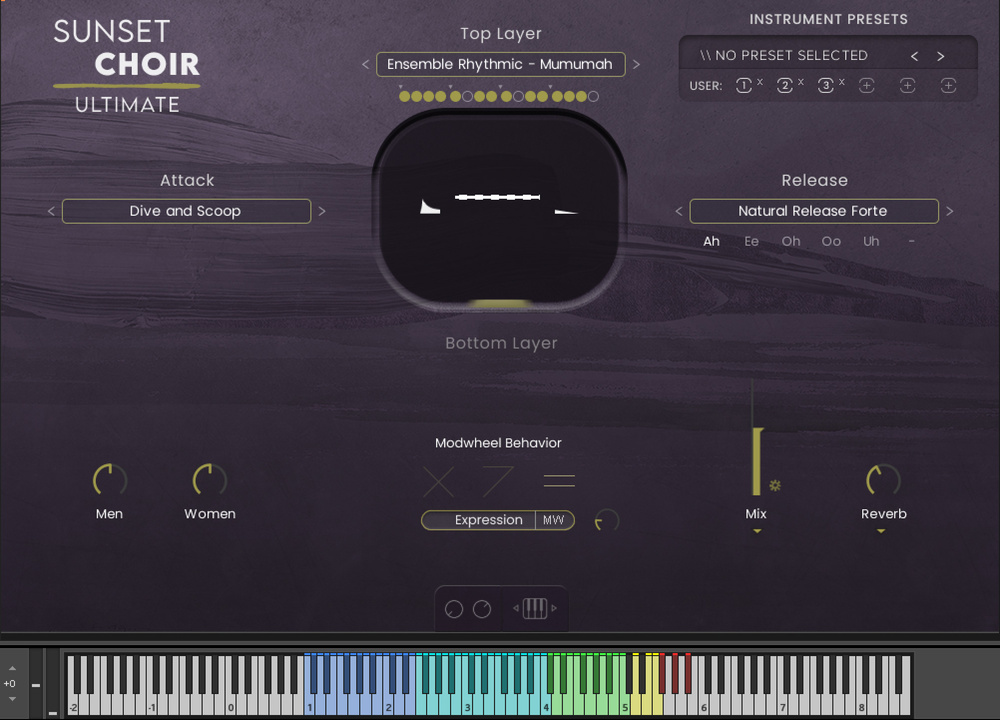This screenshot has width=1000, height=720.
Task: Select the ramp-shaped modwheel behavior icon
Action: tap(498, 481)
